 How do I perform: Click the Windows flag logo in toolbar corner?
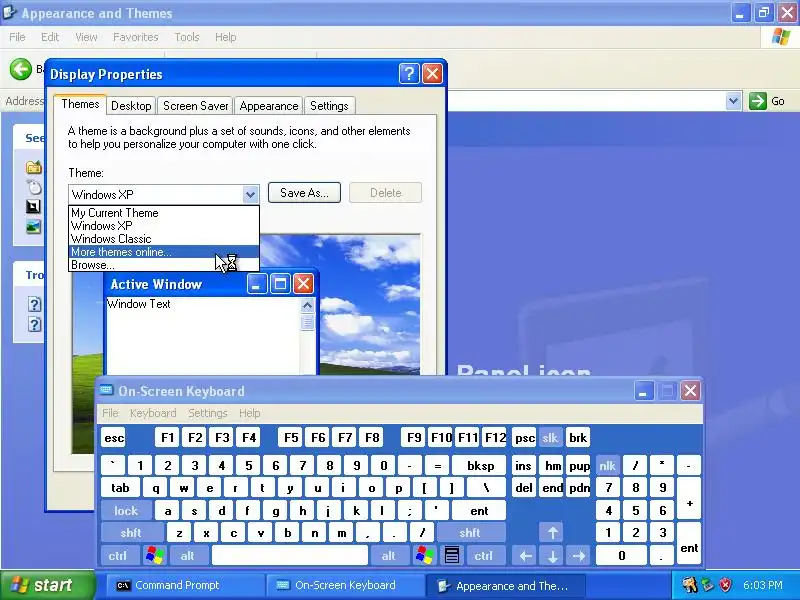781,37
